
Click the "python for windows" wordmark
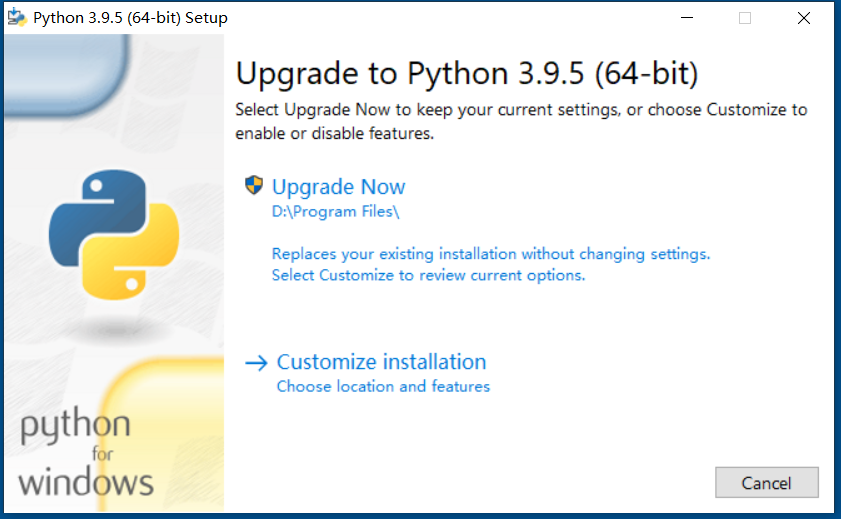coord(86,451)
